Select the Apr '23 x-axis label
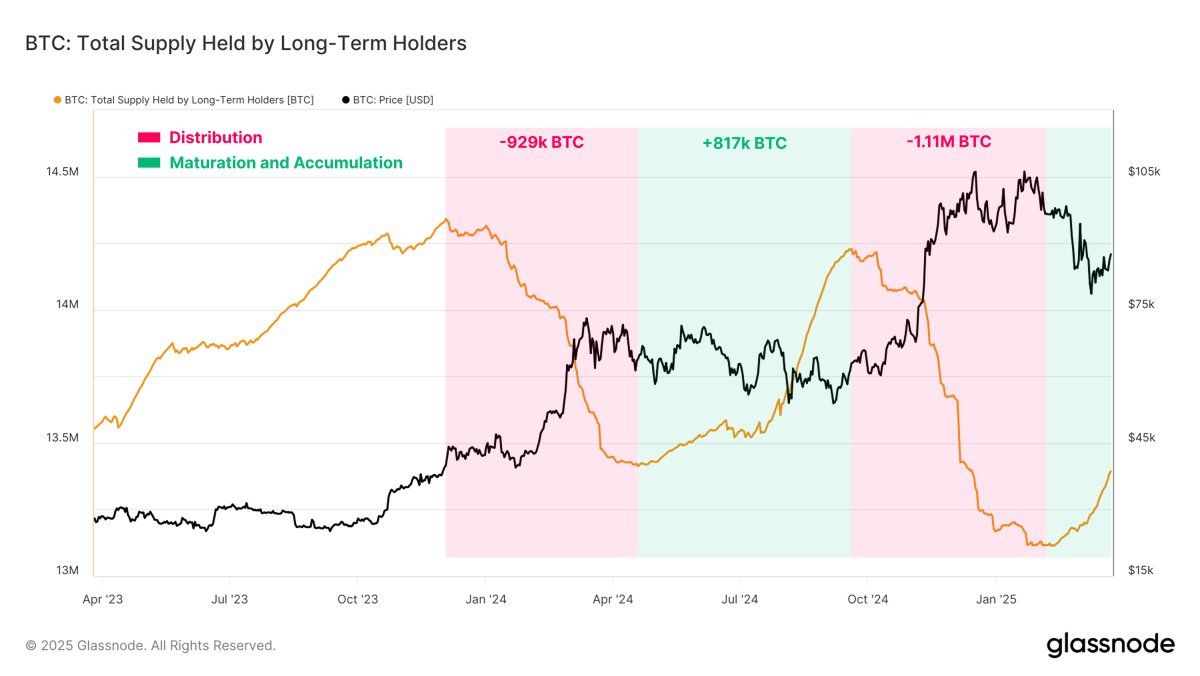Image resolution: width=1200 pixels, height=676 pixels. [x=103, y=599]
